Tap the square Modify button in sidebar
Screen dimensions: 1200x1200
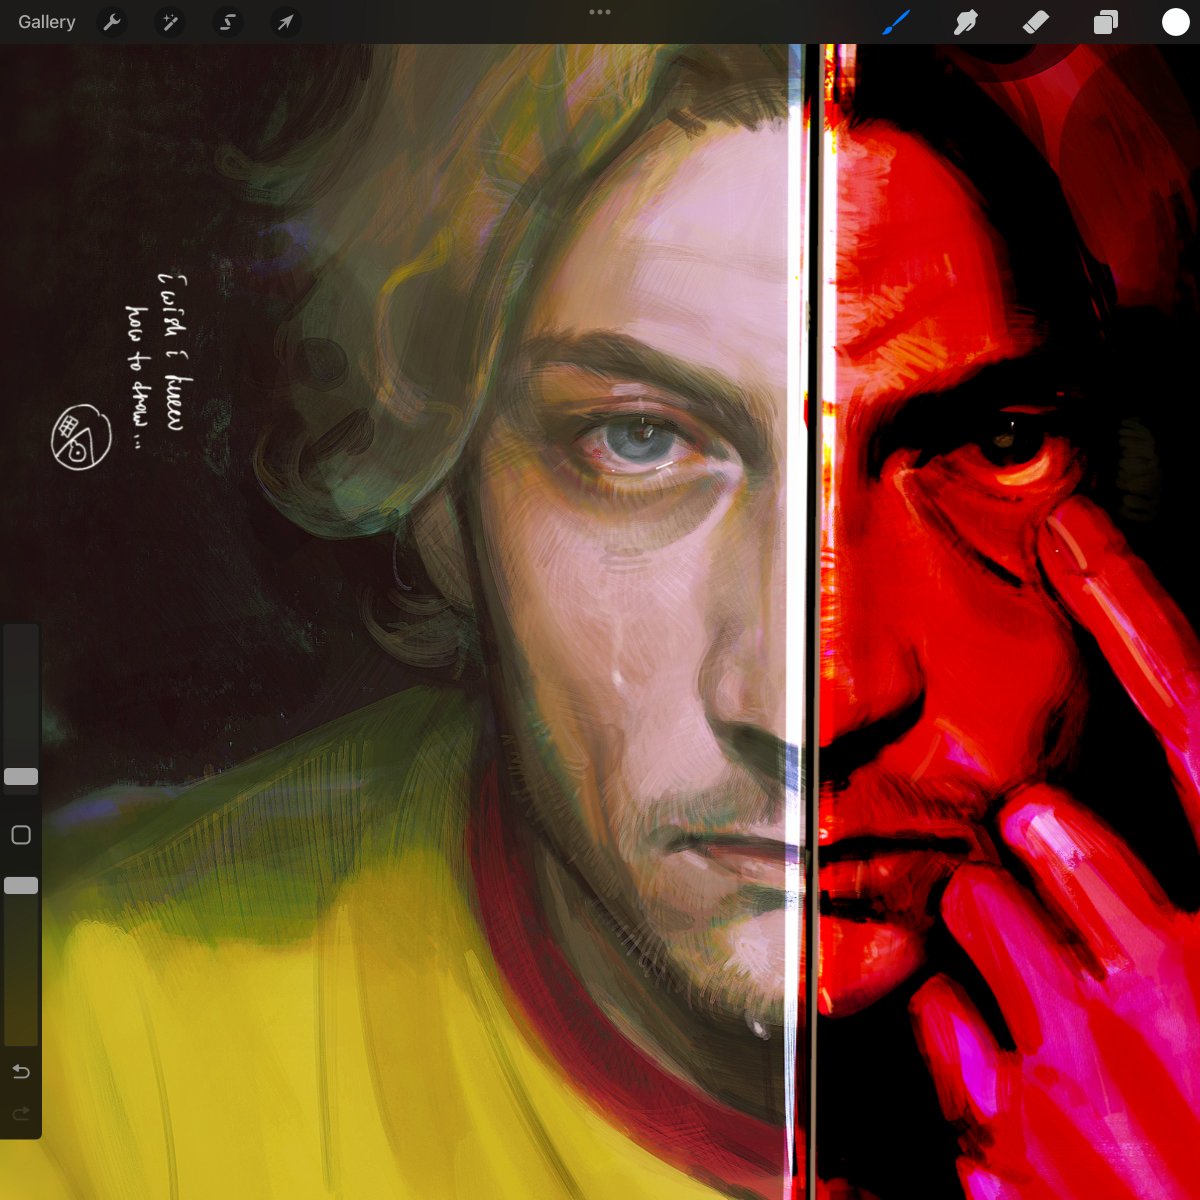(21, 835)
